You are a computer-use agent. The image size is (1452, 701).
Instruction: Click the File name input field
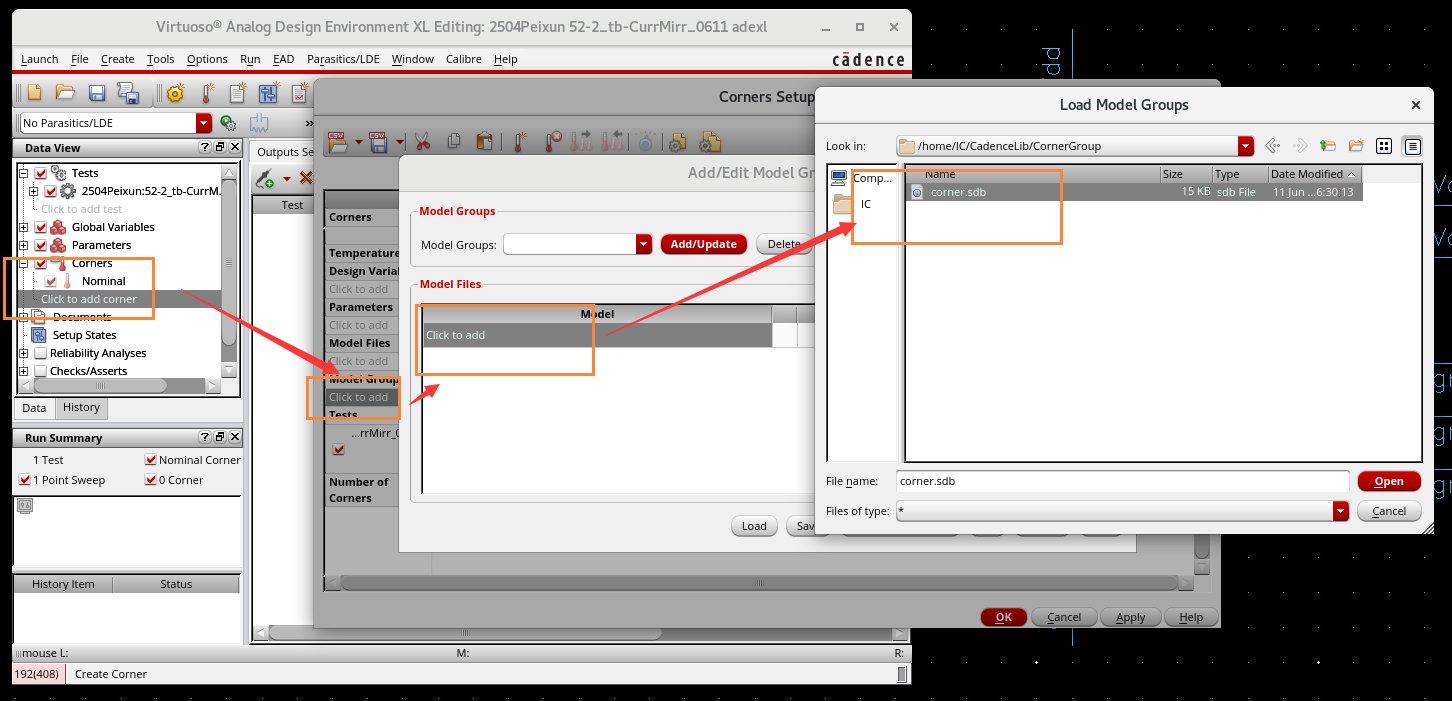click(x=1122, y=481)
